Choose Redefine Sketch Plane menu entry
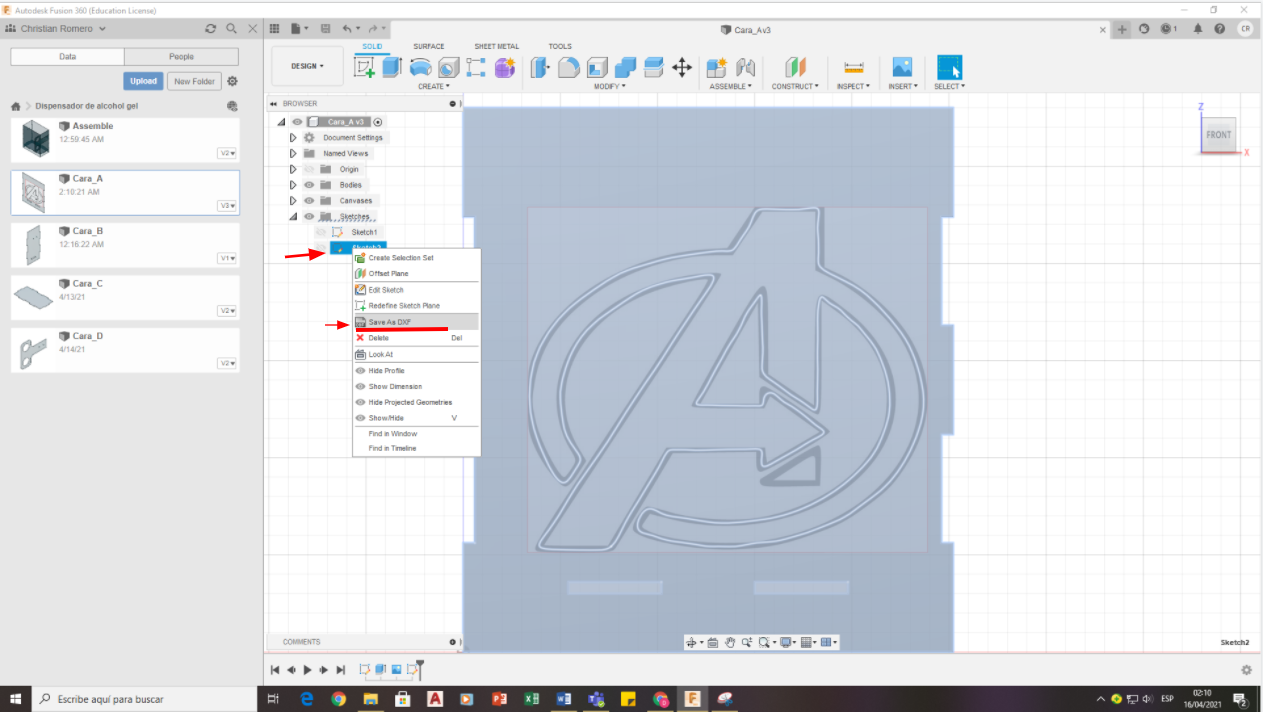Image resolution: width=1263 pixels, height=712 pixels. pyautogui.click(x=416, y=305)
